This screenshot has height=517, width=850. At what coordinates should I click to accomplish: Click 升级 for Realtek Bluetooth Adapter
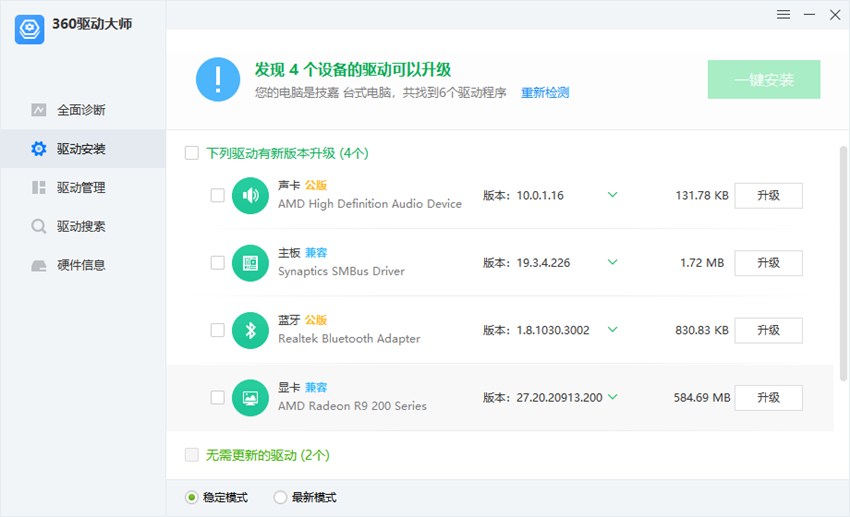769,331
